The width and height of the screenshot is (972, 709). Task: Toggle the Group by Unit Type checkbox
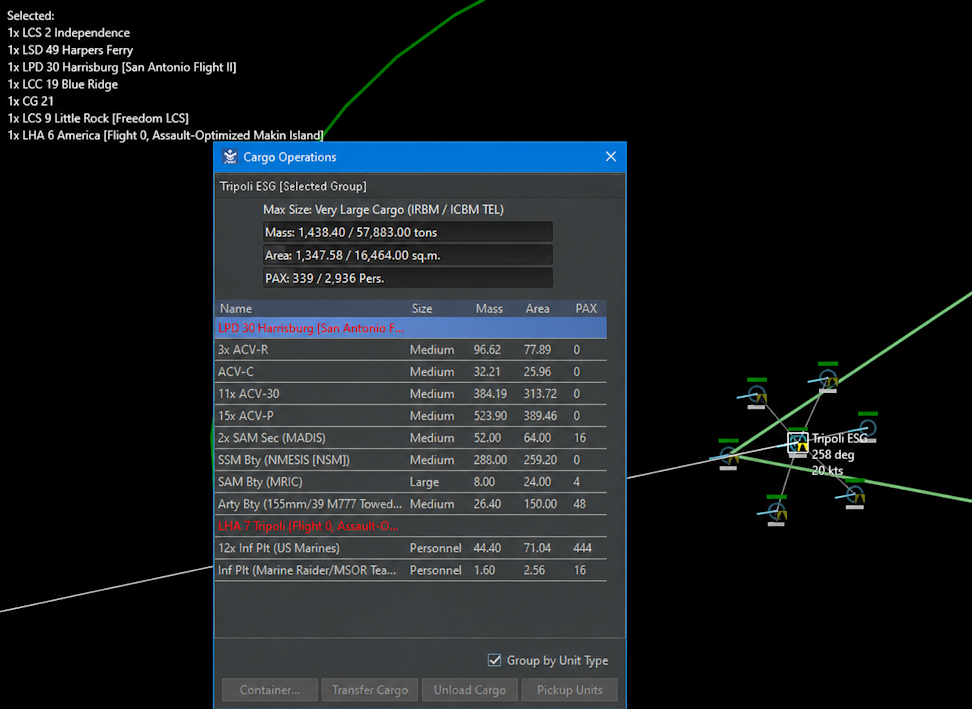coord(494,660)
